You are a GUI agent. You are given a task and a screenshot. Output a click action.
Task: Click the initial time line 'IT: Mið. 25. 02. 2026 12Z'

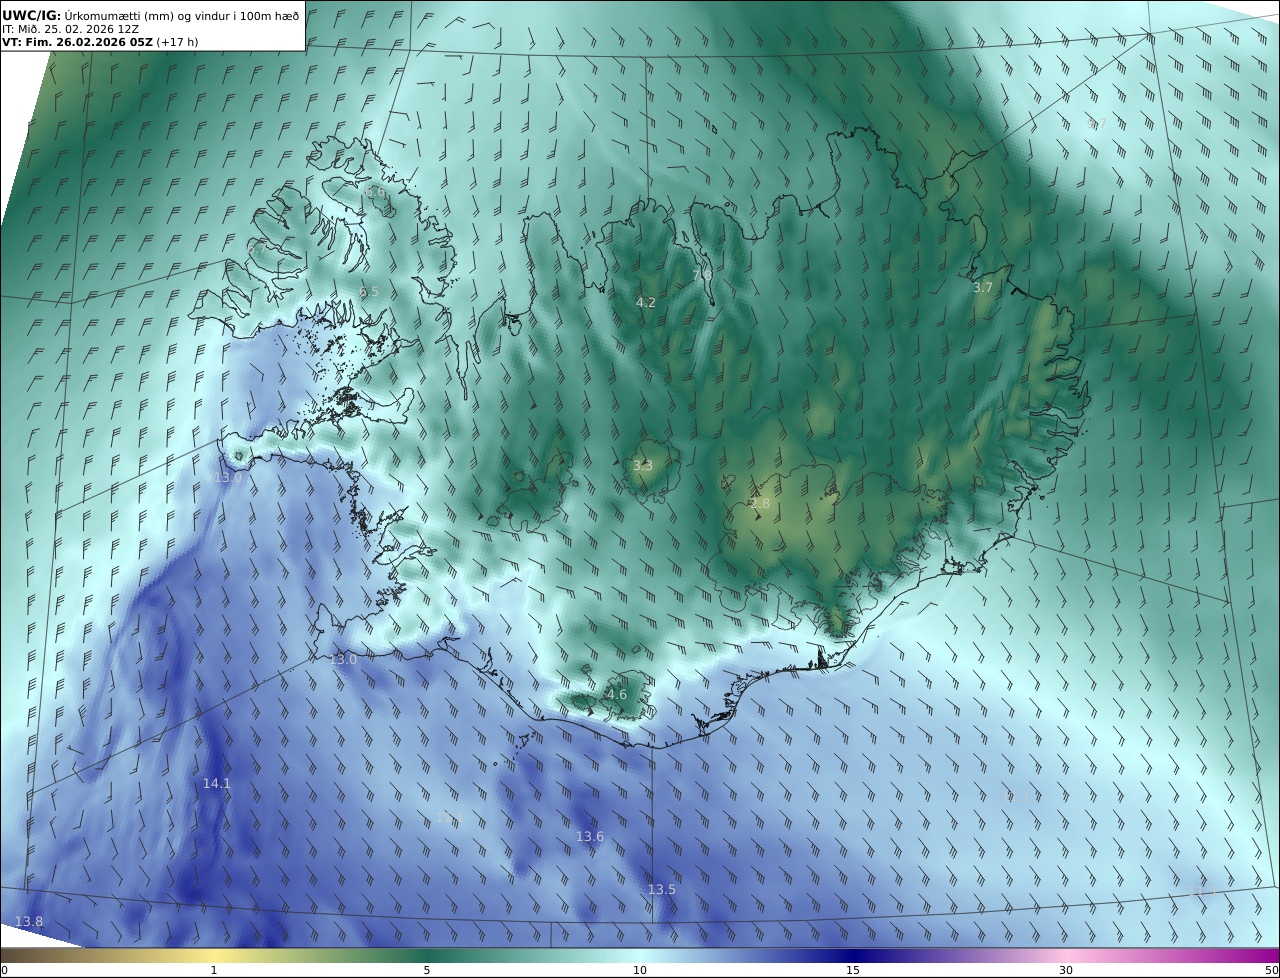click(71, 29)
